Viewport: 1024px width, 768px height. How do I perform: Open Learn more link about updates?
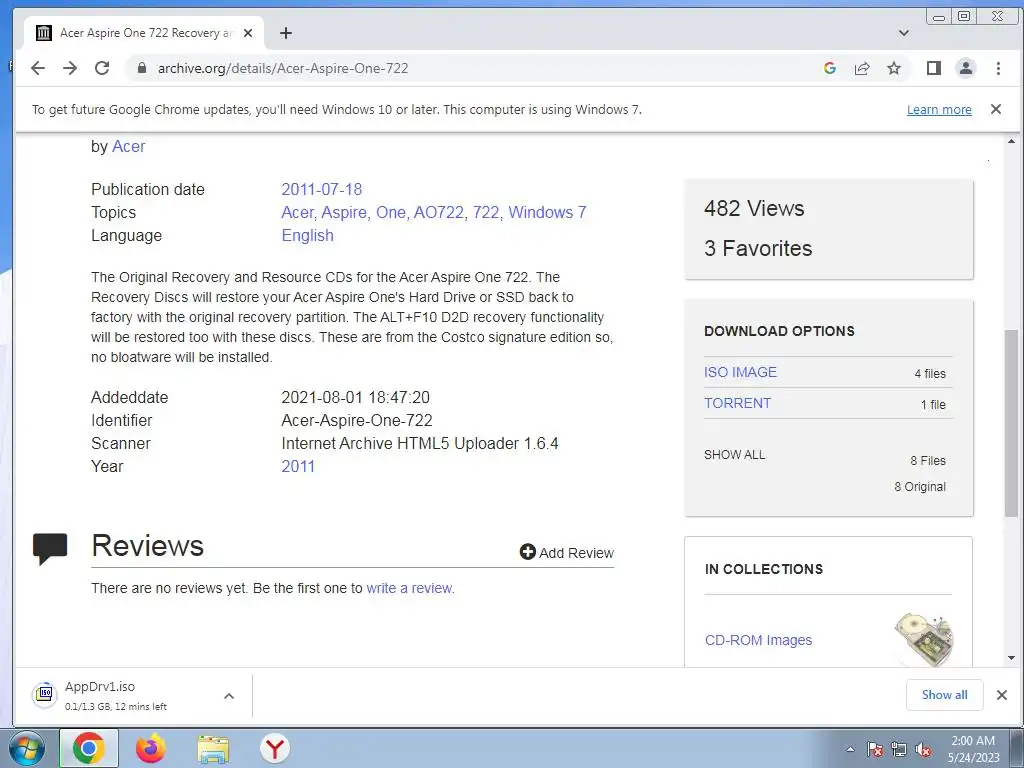pyautogui.click(x=939, y=110)
